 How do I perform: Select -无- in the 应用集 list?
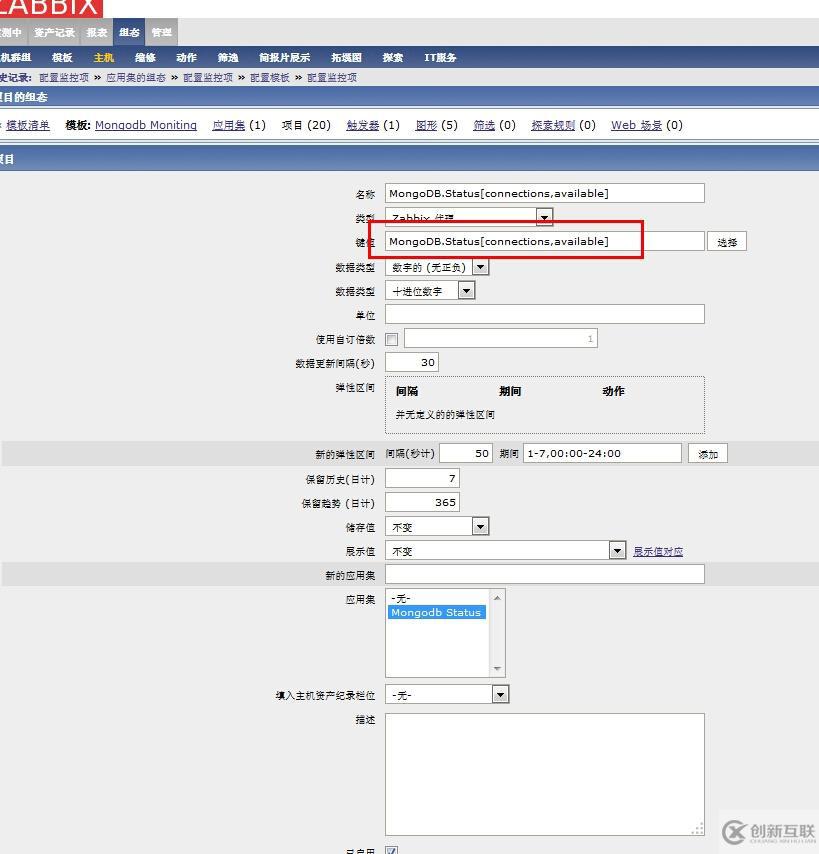click(x=437, y=598)
